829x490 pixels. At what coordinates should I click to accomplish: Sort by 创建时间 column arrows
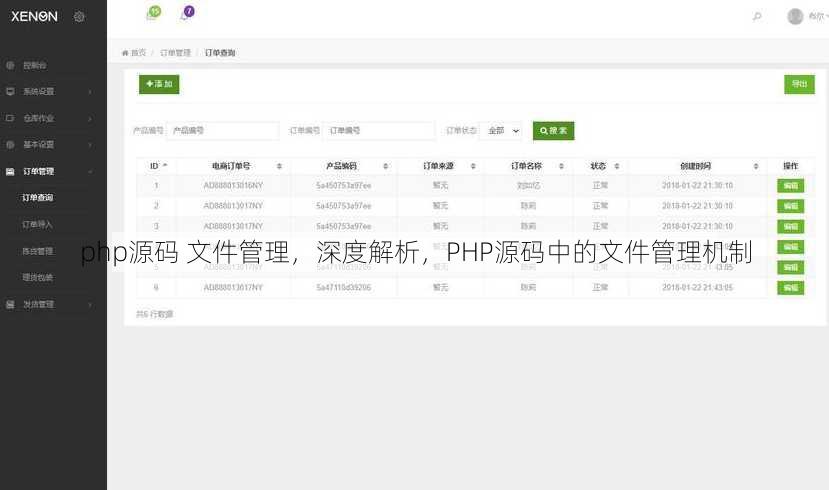pyautogui.click(x=756, y=166)
